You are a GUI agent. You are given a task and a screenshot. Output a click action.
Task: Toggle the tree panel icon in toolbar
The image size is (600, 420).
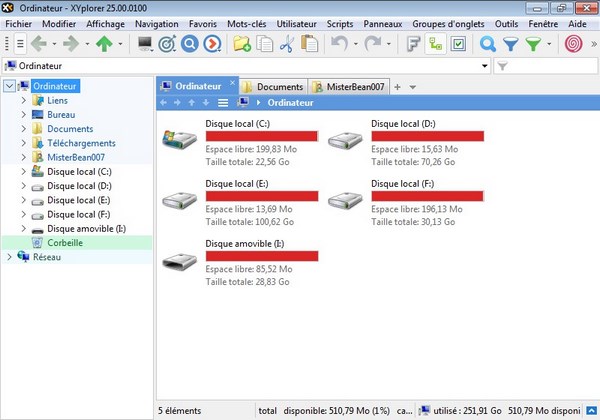click(435, 44)
